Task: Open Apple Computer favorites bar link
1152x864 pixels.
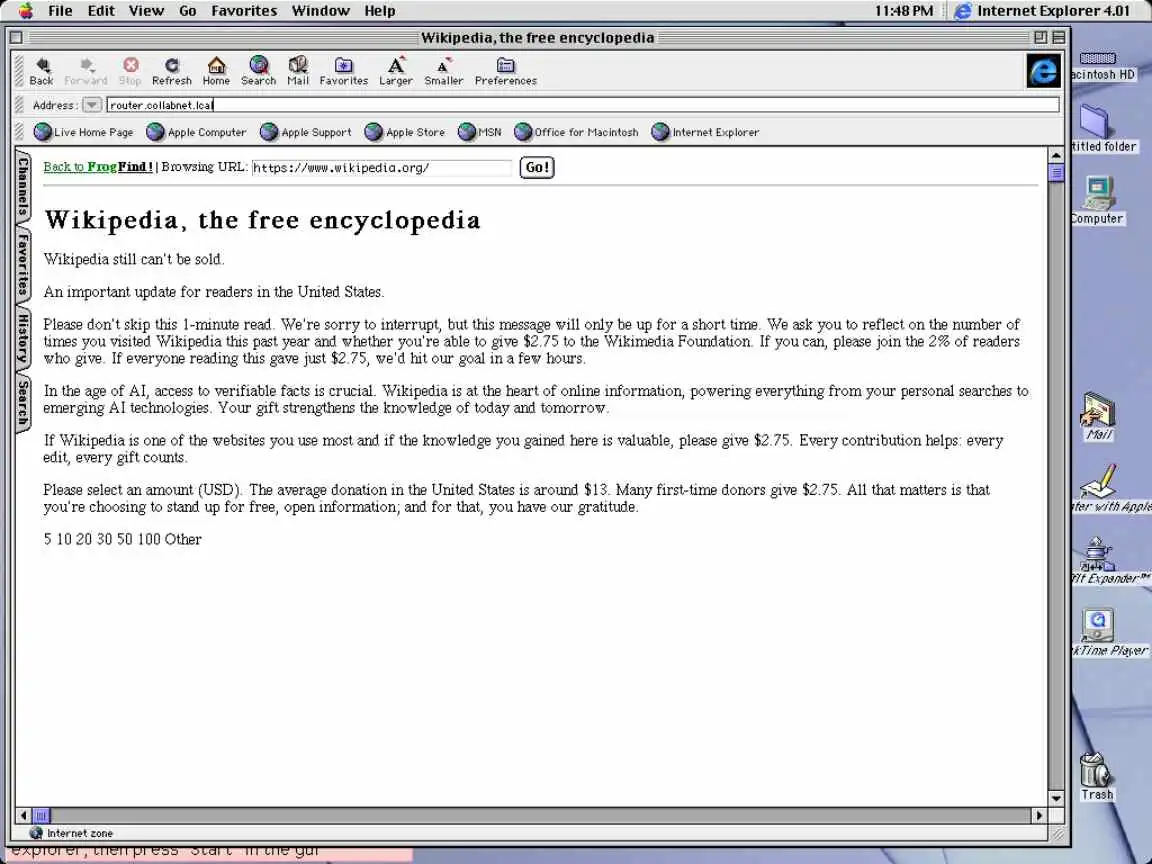Action: pyautogui.click(x=196, y=132)
